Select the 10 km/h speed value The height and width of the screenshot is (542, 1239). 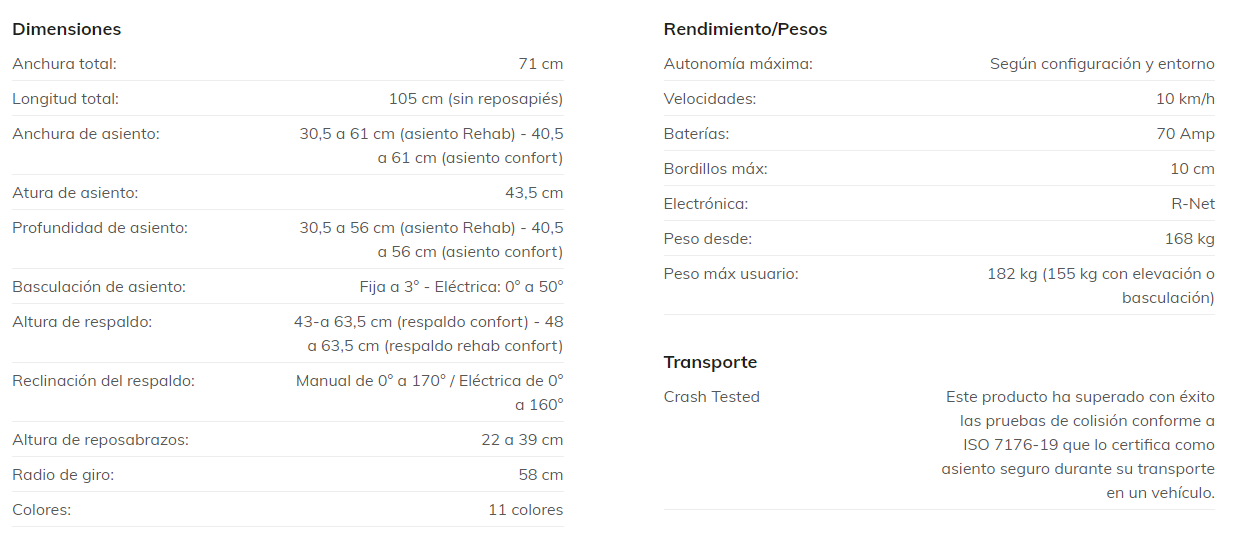pos(1185,99)
